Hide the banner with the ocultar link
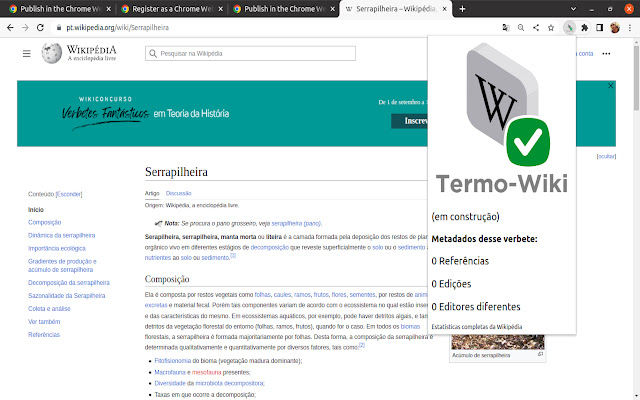 point(606,156)
